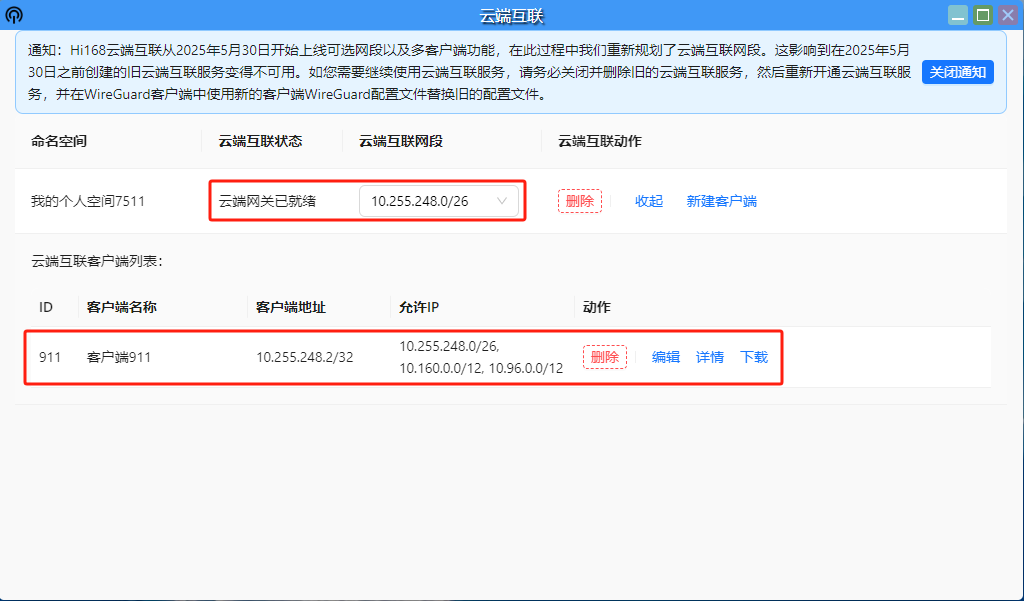The width and height of the screenshot is (1024, 601).
Task: Click the 云端互联客户端列表 label
Action: [97, 261]
